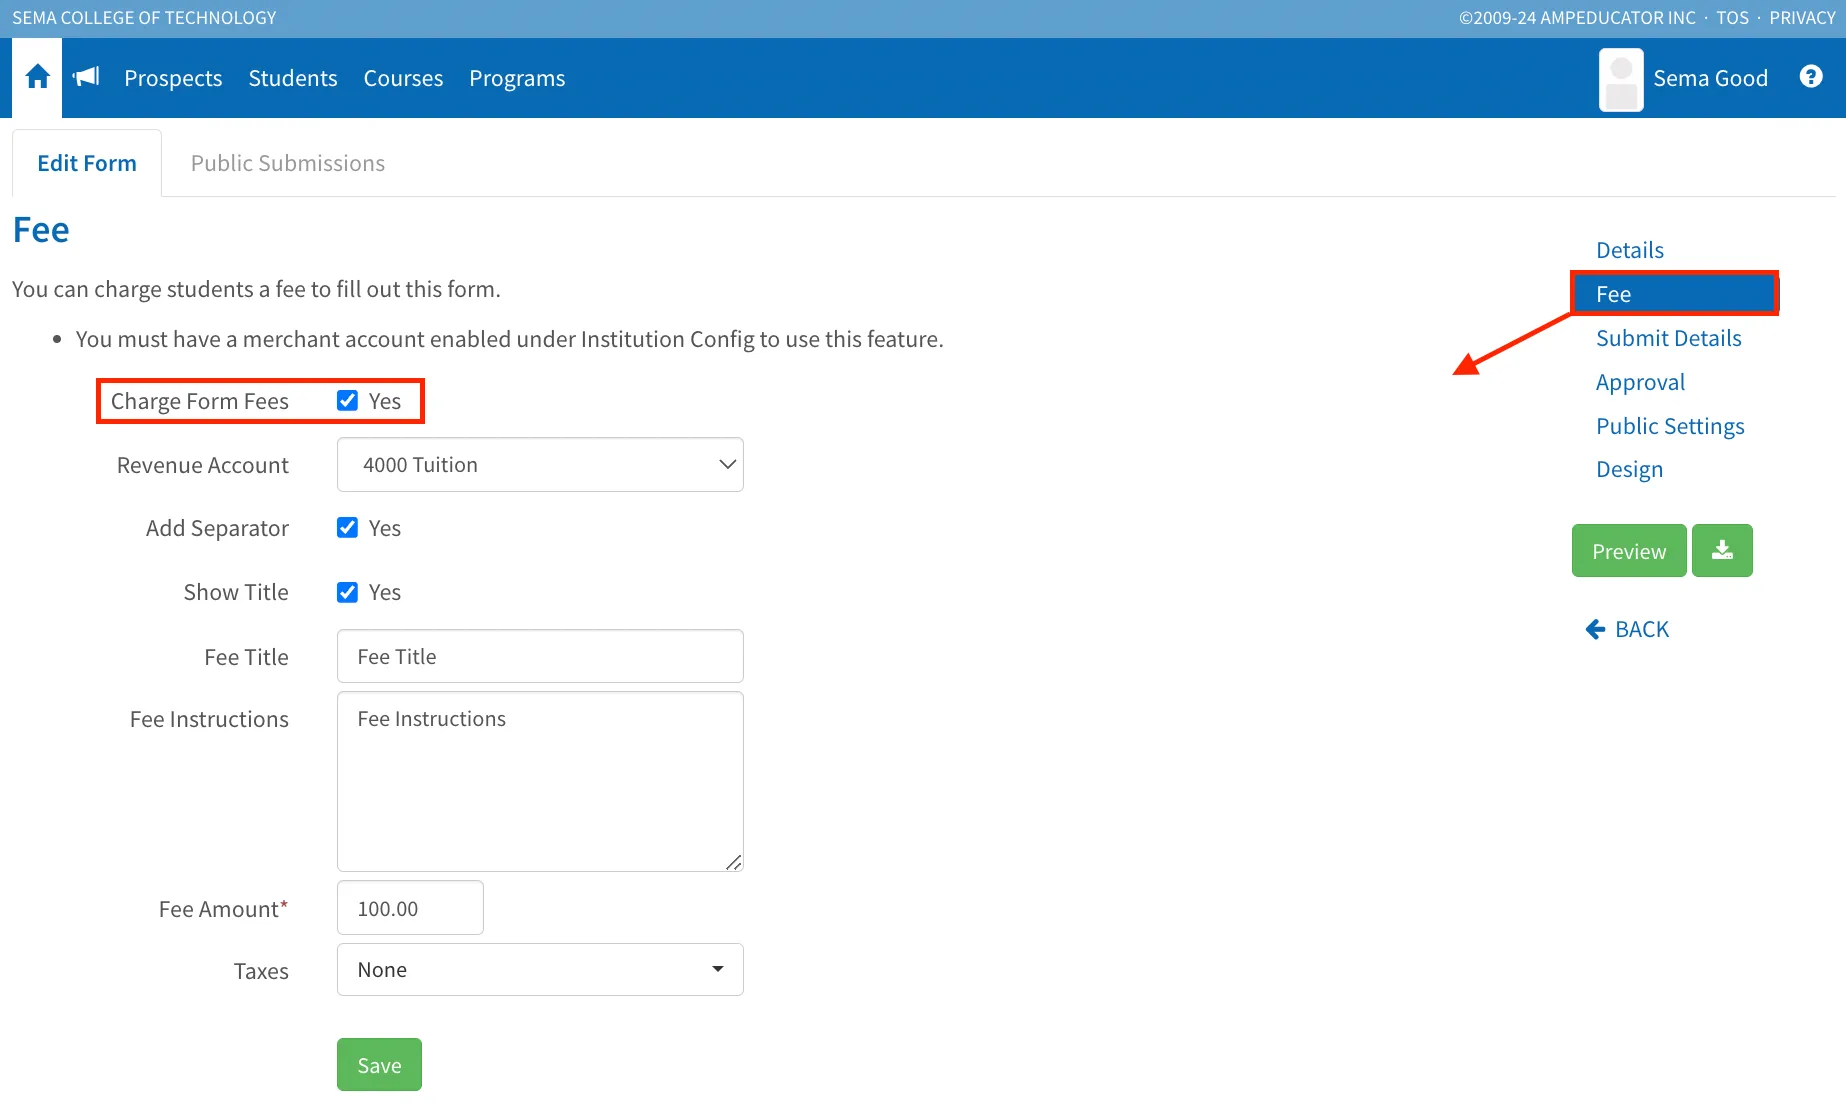
Task: Go to the home dashboard icon
Action: coord(38,77)
